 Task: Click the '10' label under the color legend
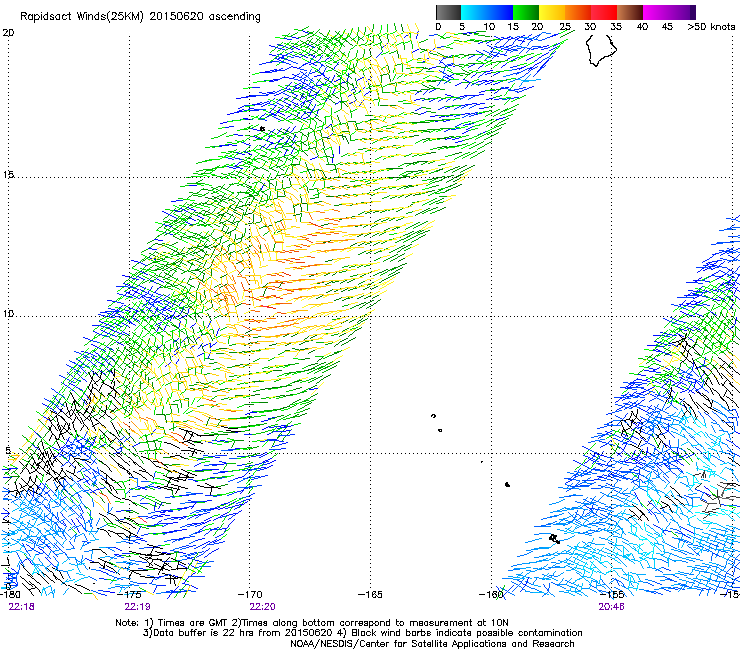tap(489, 26)
